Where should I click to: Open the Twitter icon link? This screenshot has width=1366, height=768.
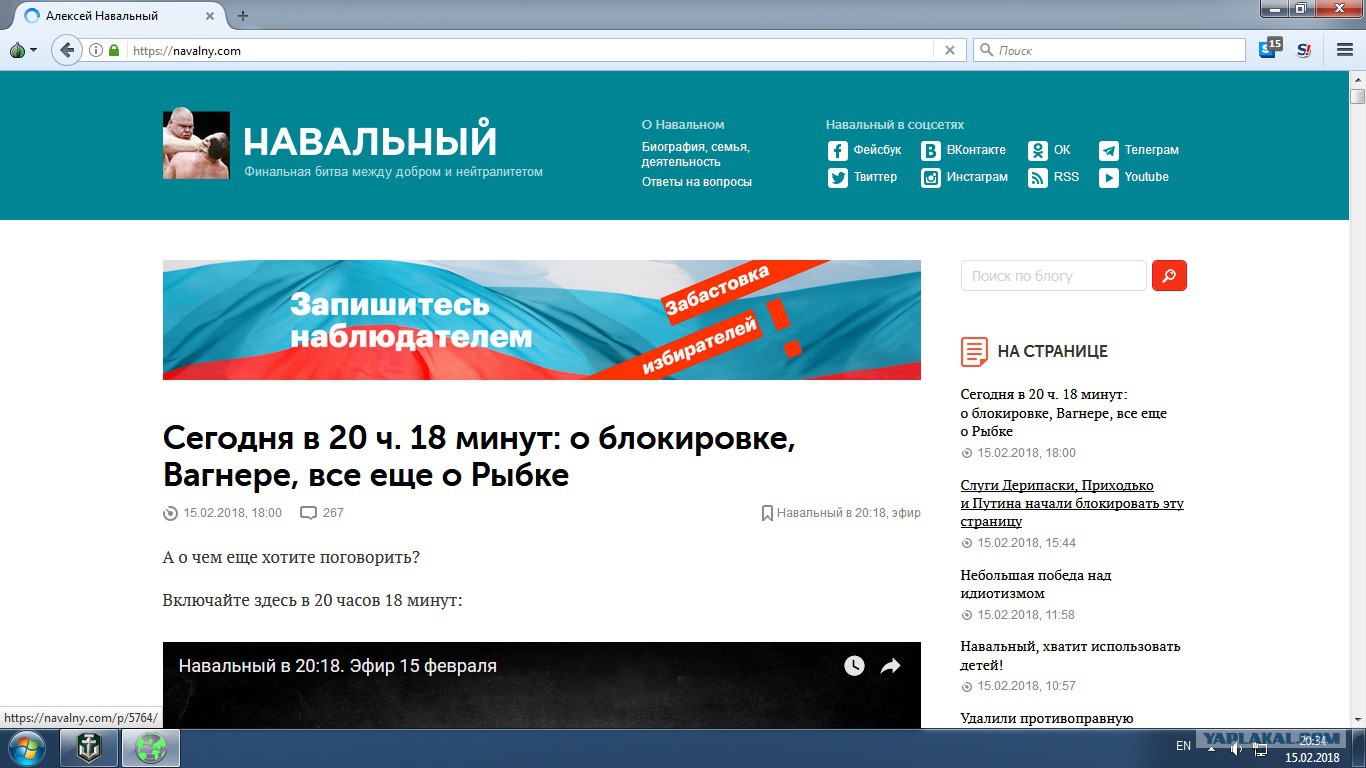(837, 178)
